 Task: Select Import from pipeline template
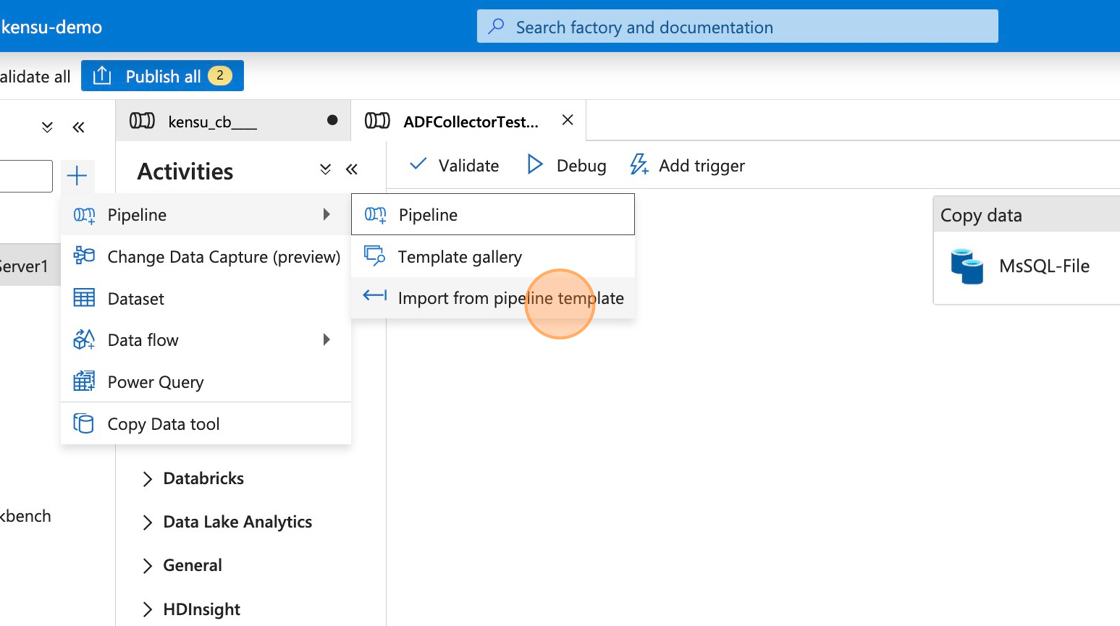(493, 298)
